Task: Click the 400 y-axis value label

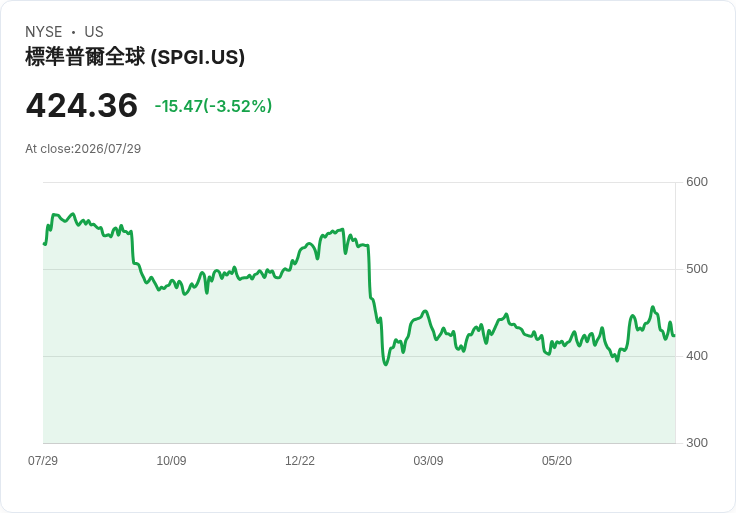Action: pos(697,356)
